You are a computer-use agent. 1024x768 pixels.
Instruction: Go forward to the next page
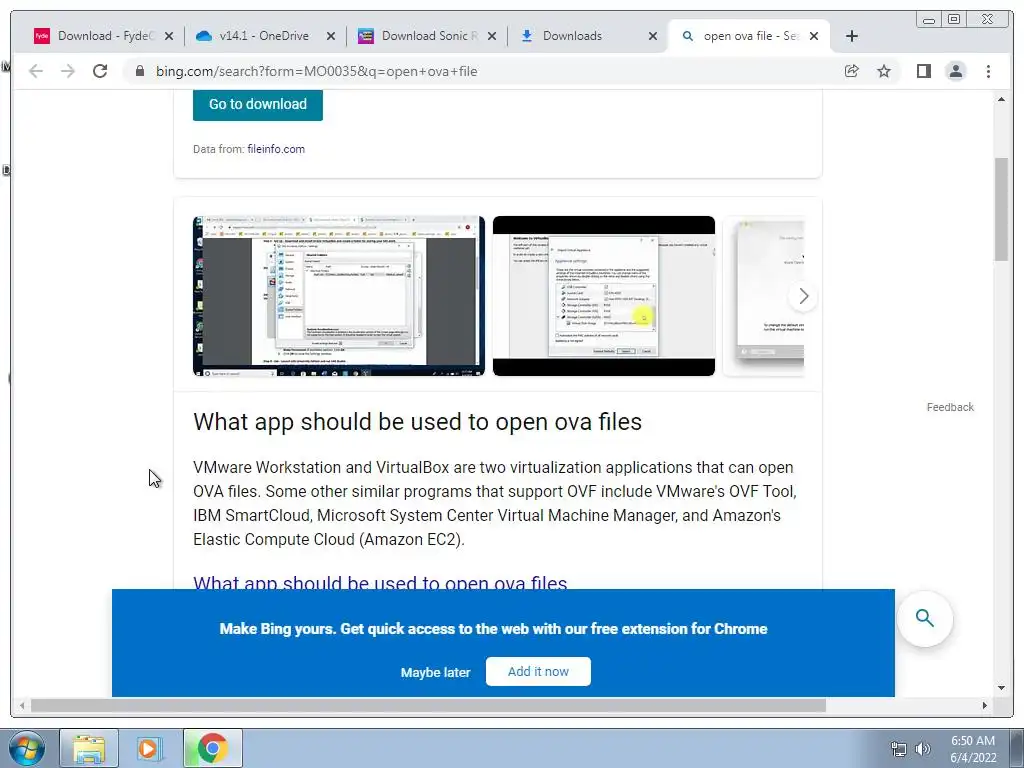click(68, 71)
